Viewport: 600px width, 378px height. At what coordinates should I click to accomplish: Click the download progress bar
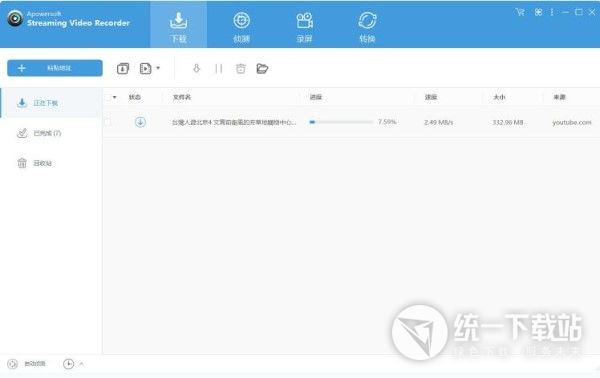(x=341, y=122)
